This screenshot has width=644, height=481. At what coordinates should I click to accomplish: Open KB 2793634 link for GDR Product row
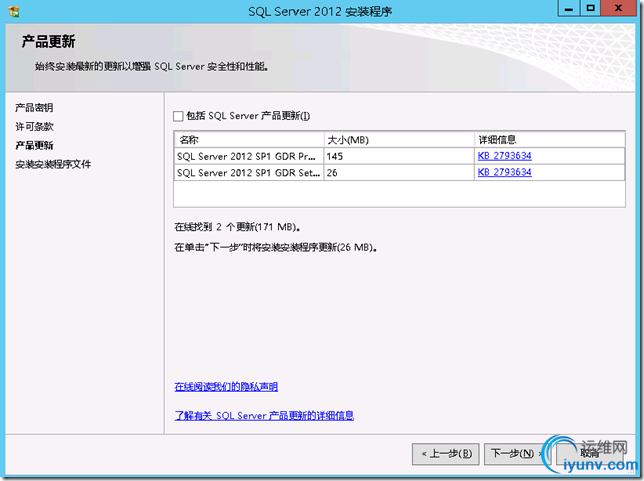coord(504,156)
